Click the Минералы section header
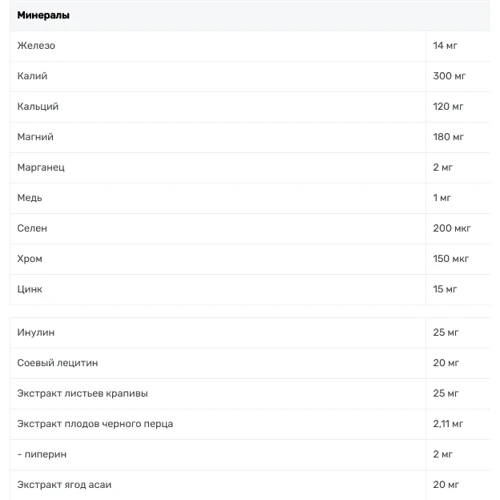Image resolution: width=500 pixels, height=500 pixels. coord(43,15)
